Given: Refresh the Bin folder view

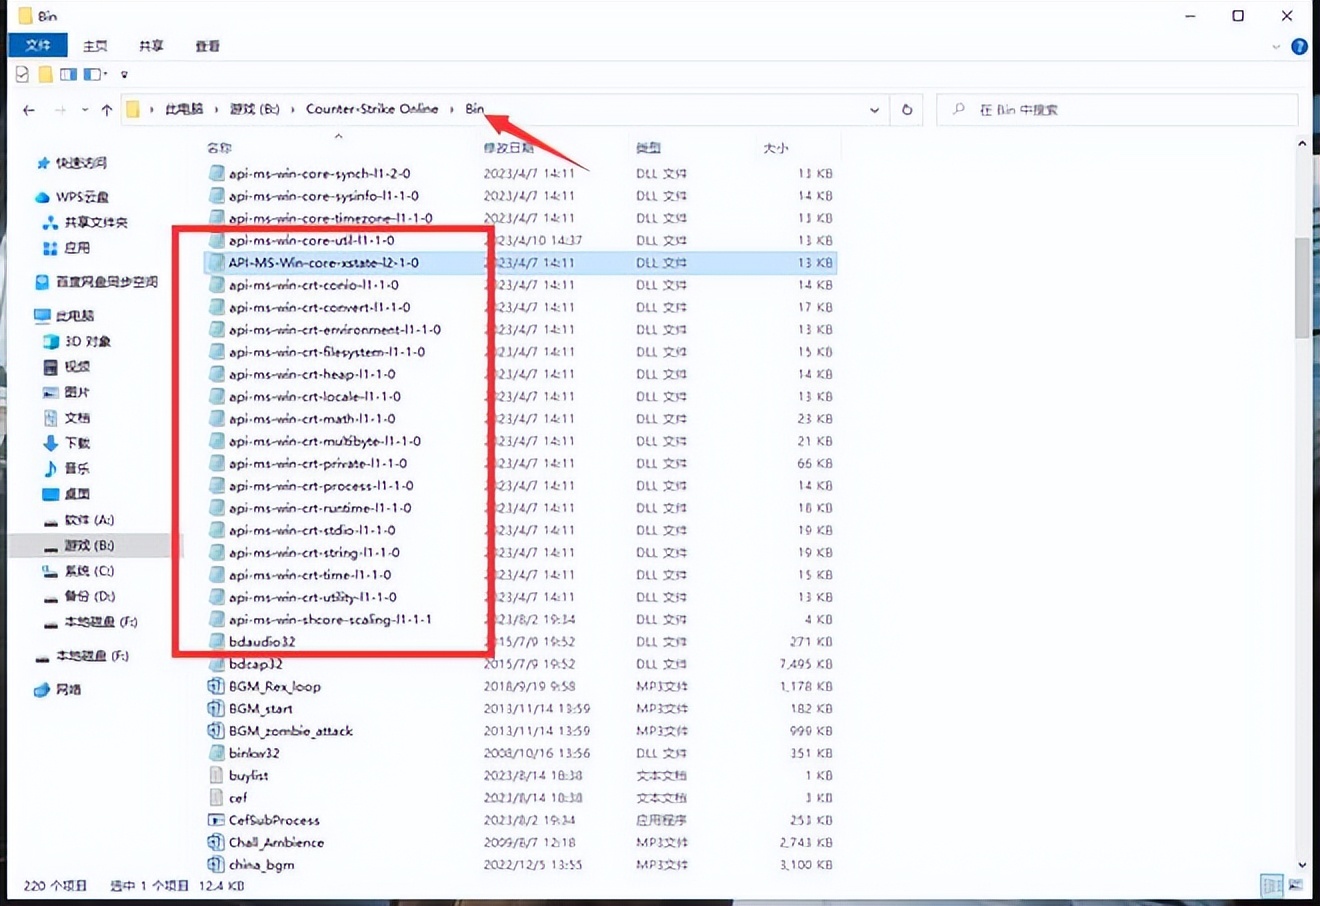Looking at the screenshot, I should point(907,110).
